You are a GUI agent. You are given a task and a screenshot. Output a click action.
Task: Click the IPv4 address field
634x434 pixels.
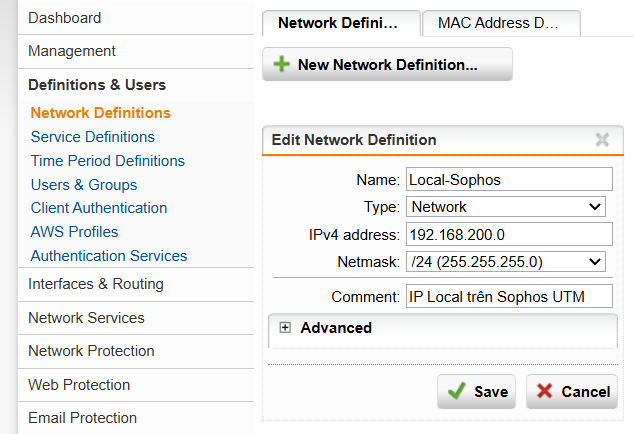click(508, 235)
